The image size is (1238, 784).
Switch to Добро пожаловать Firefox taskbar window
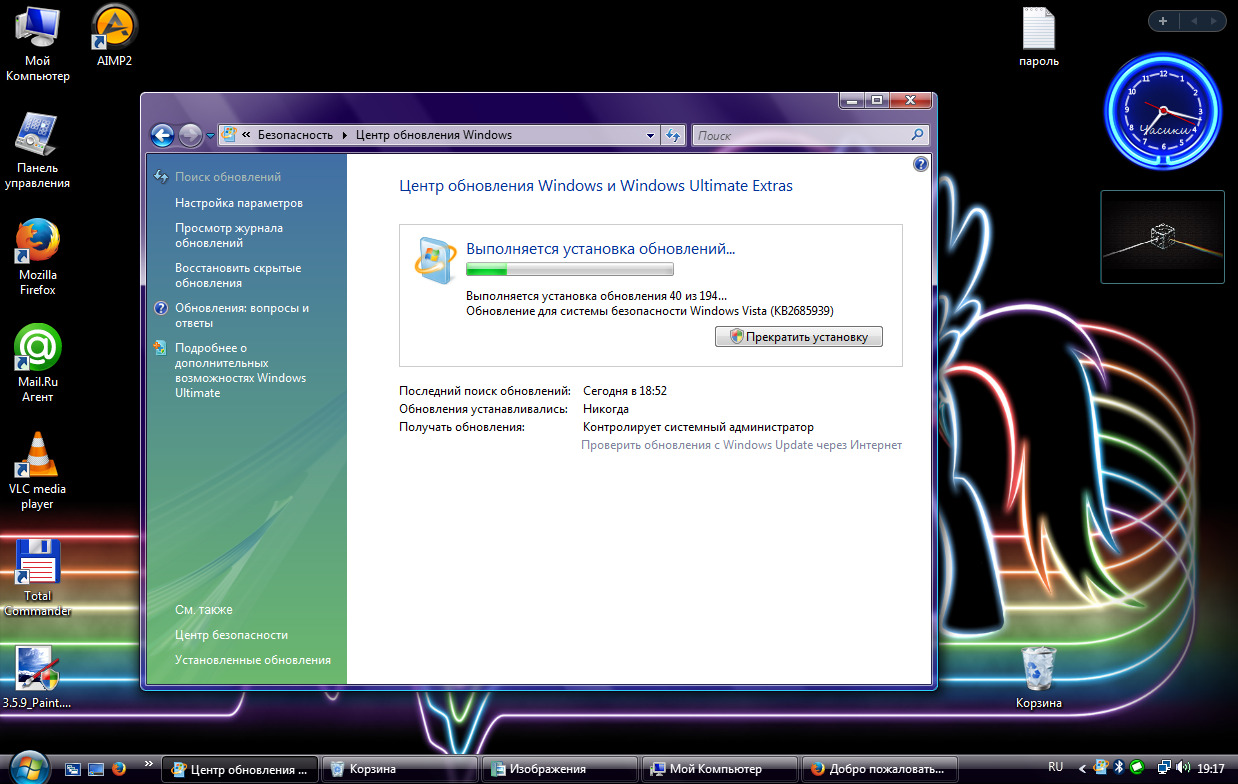880,769
